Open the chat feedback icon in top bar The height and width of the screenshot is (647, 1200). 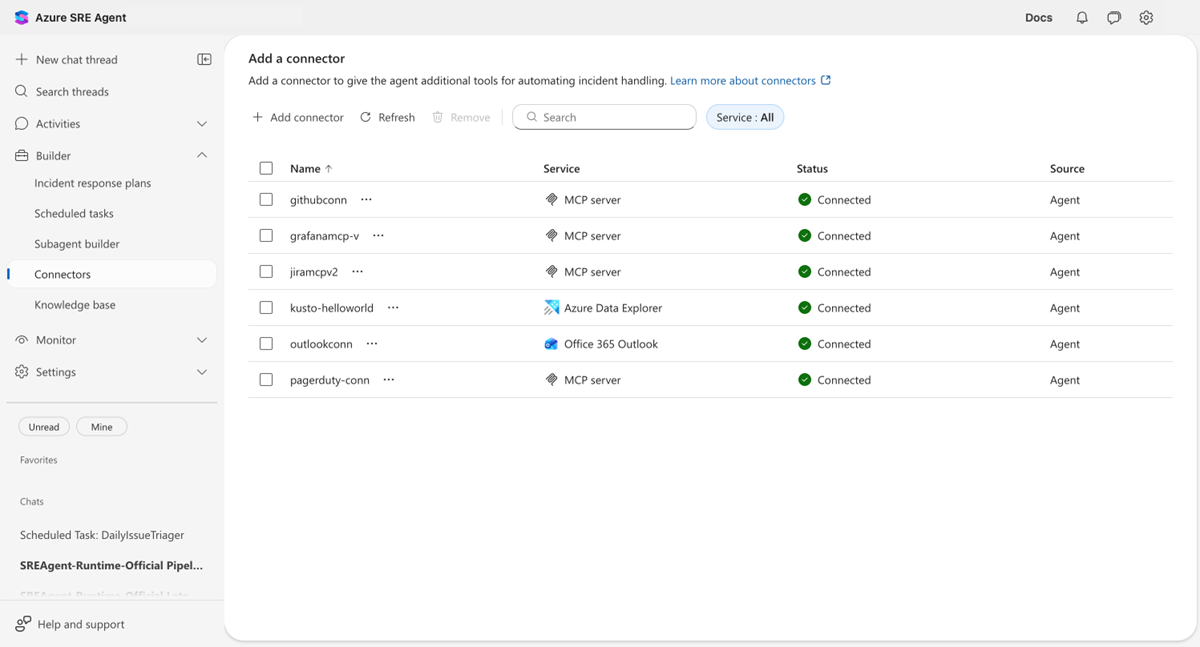pos(1113,17)
